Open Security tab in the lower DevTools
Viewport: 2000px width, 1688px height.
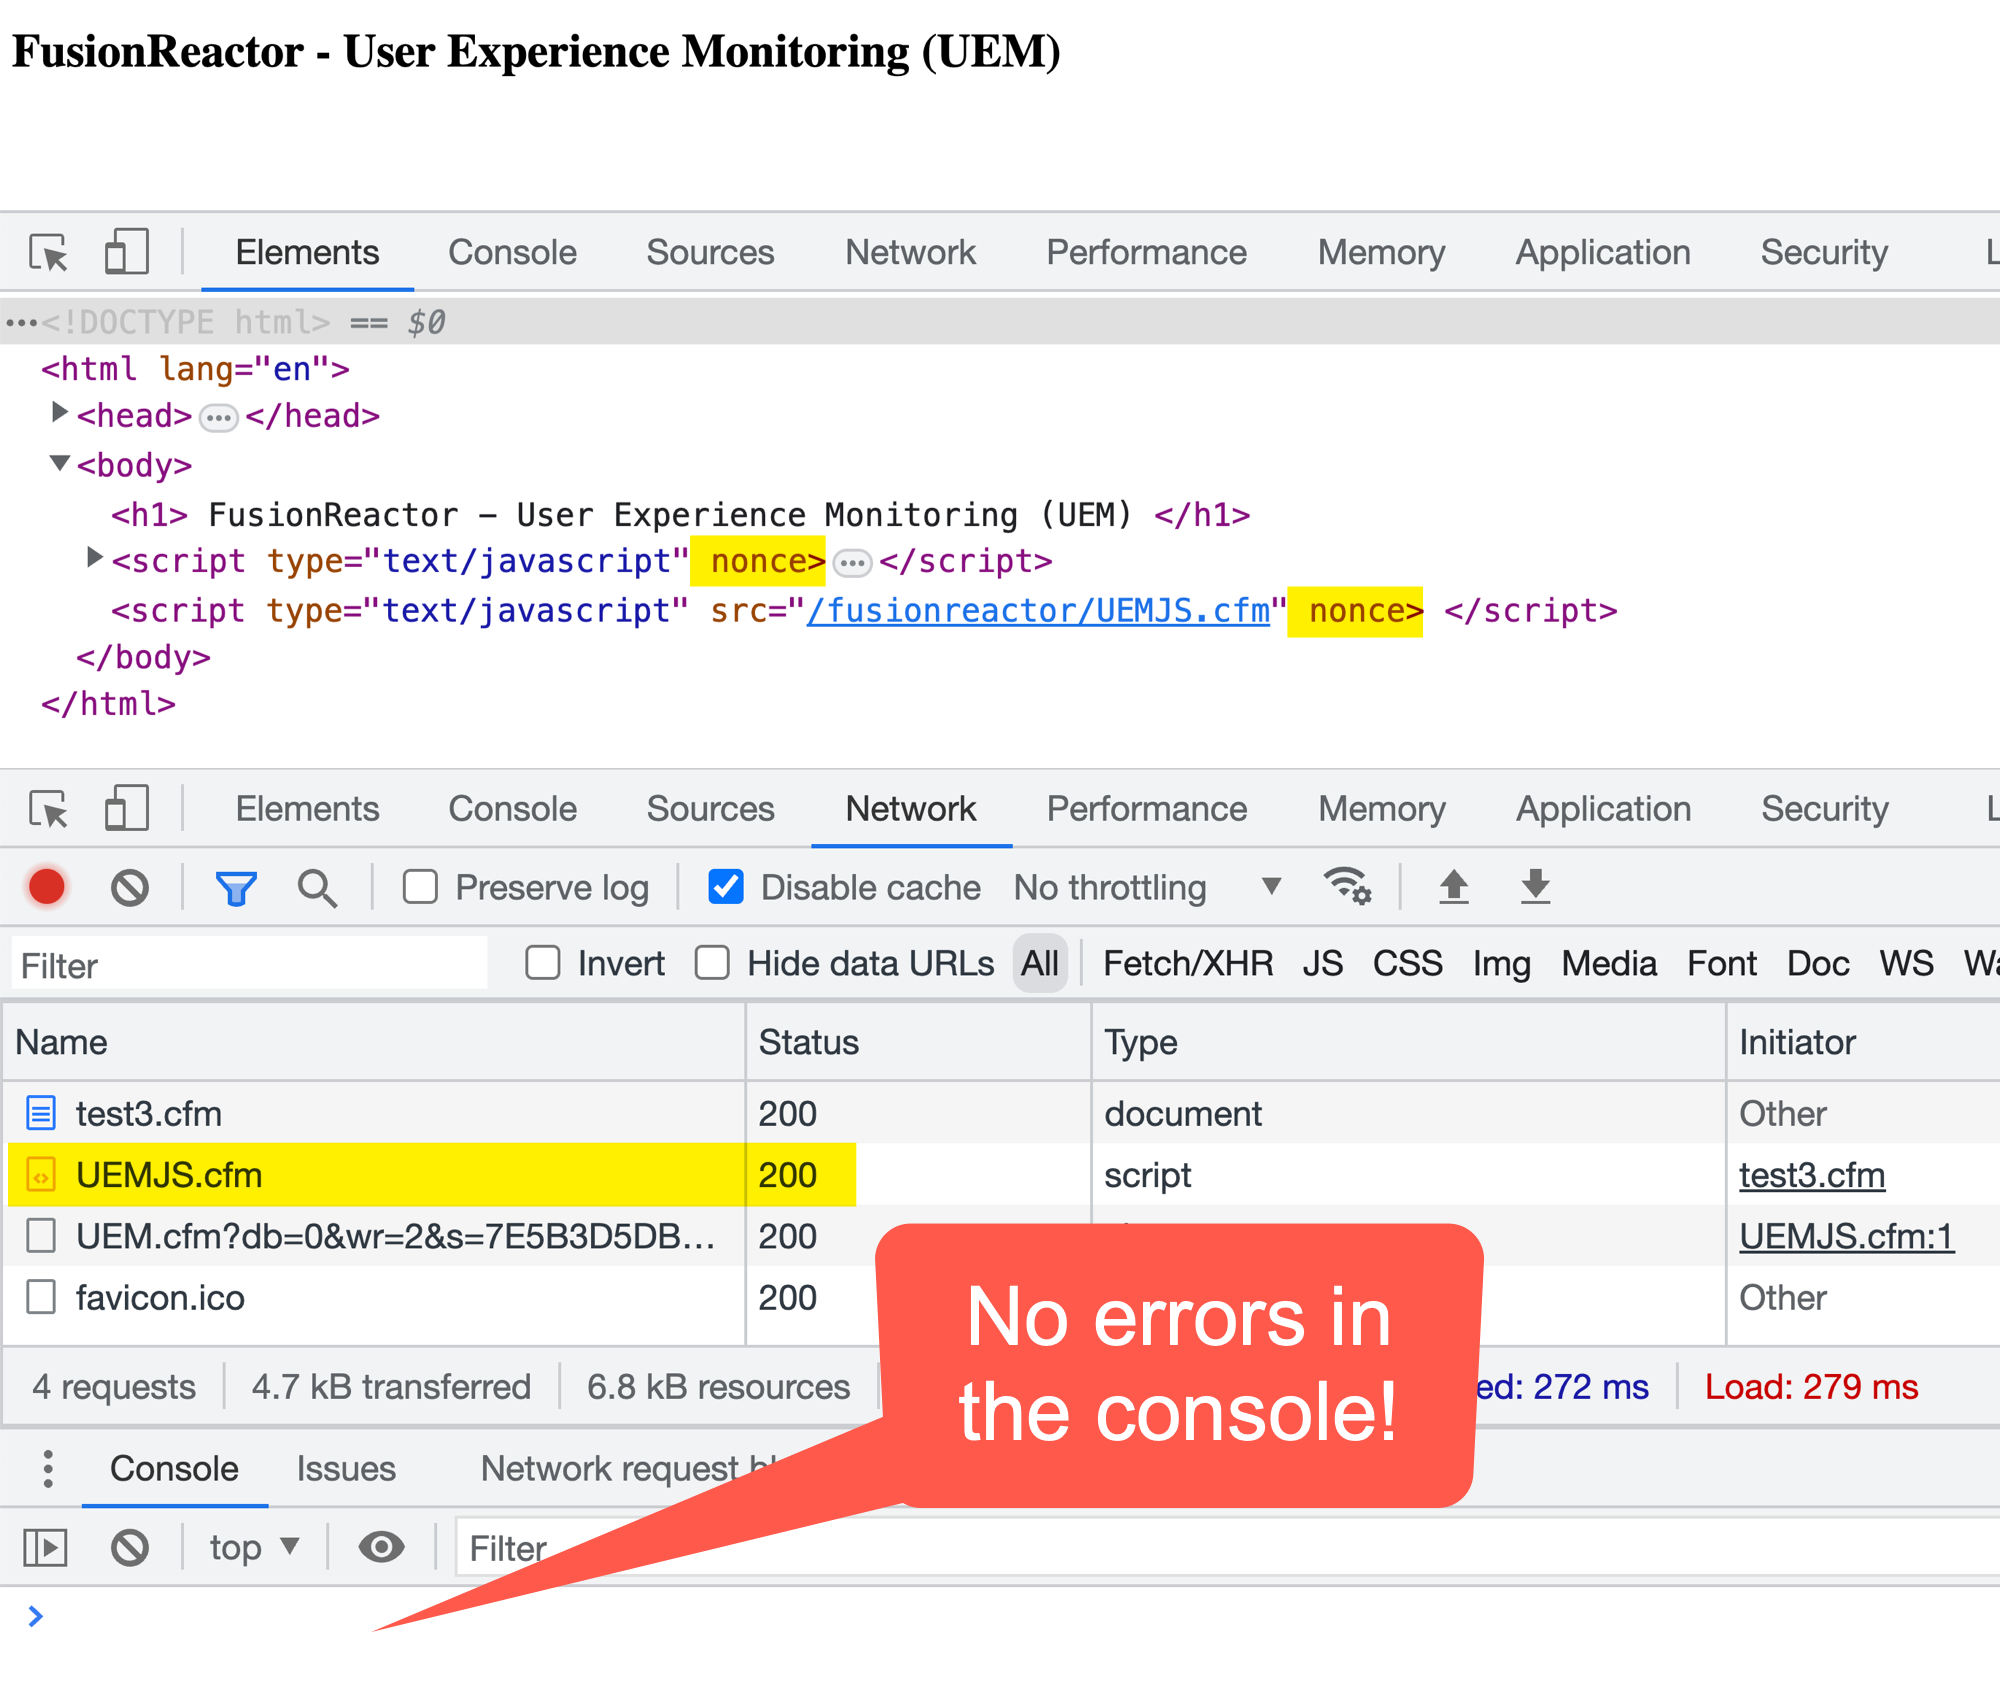(x=1824, y=809)
